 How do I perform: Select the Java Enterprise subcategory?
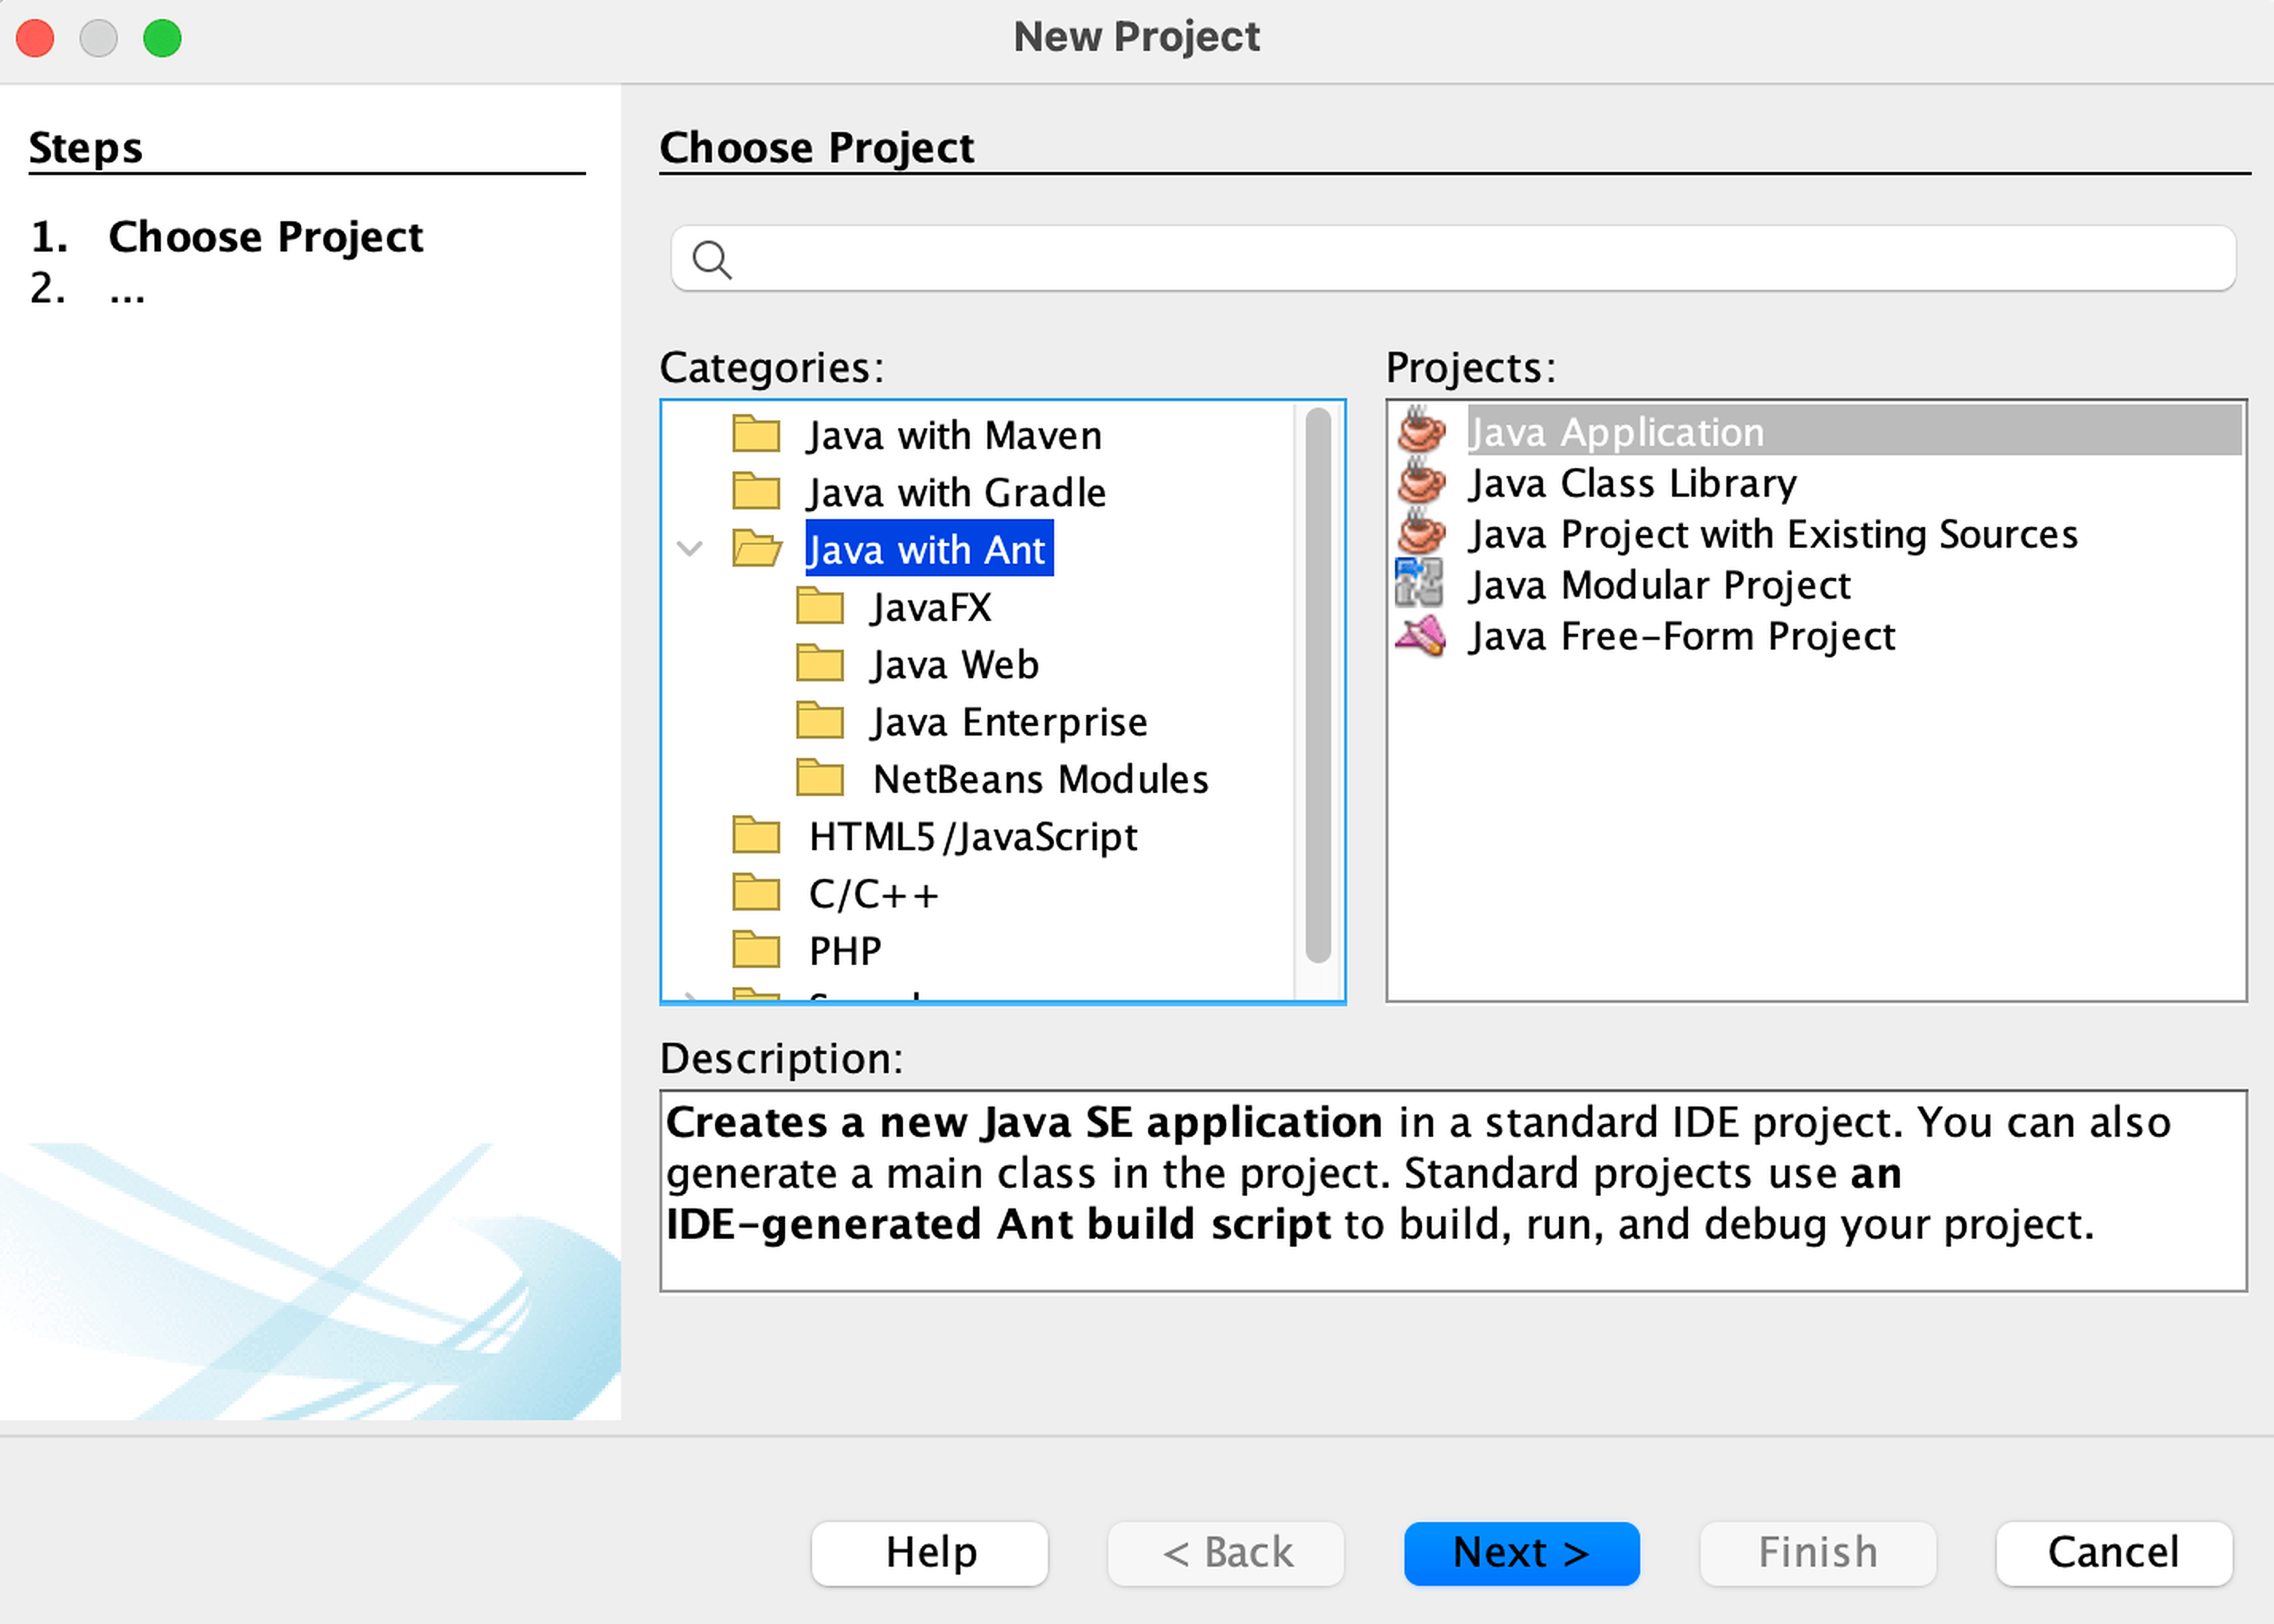[x=1009, y=722]
